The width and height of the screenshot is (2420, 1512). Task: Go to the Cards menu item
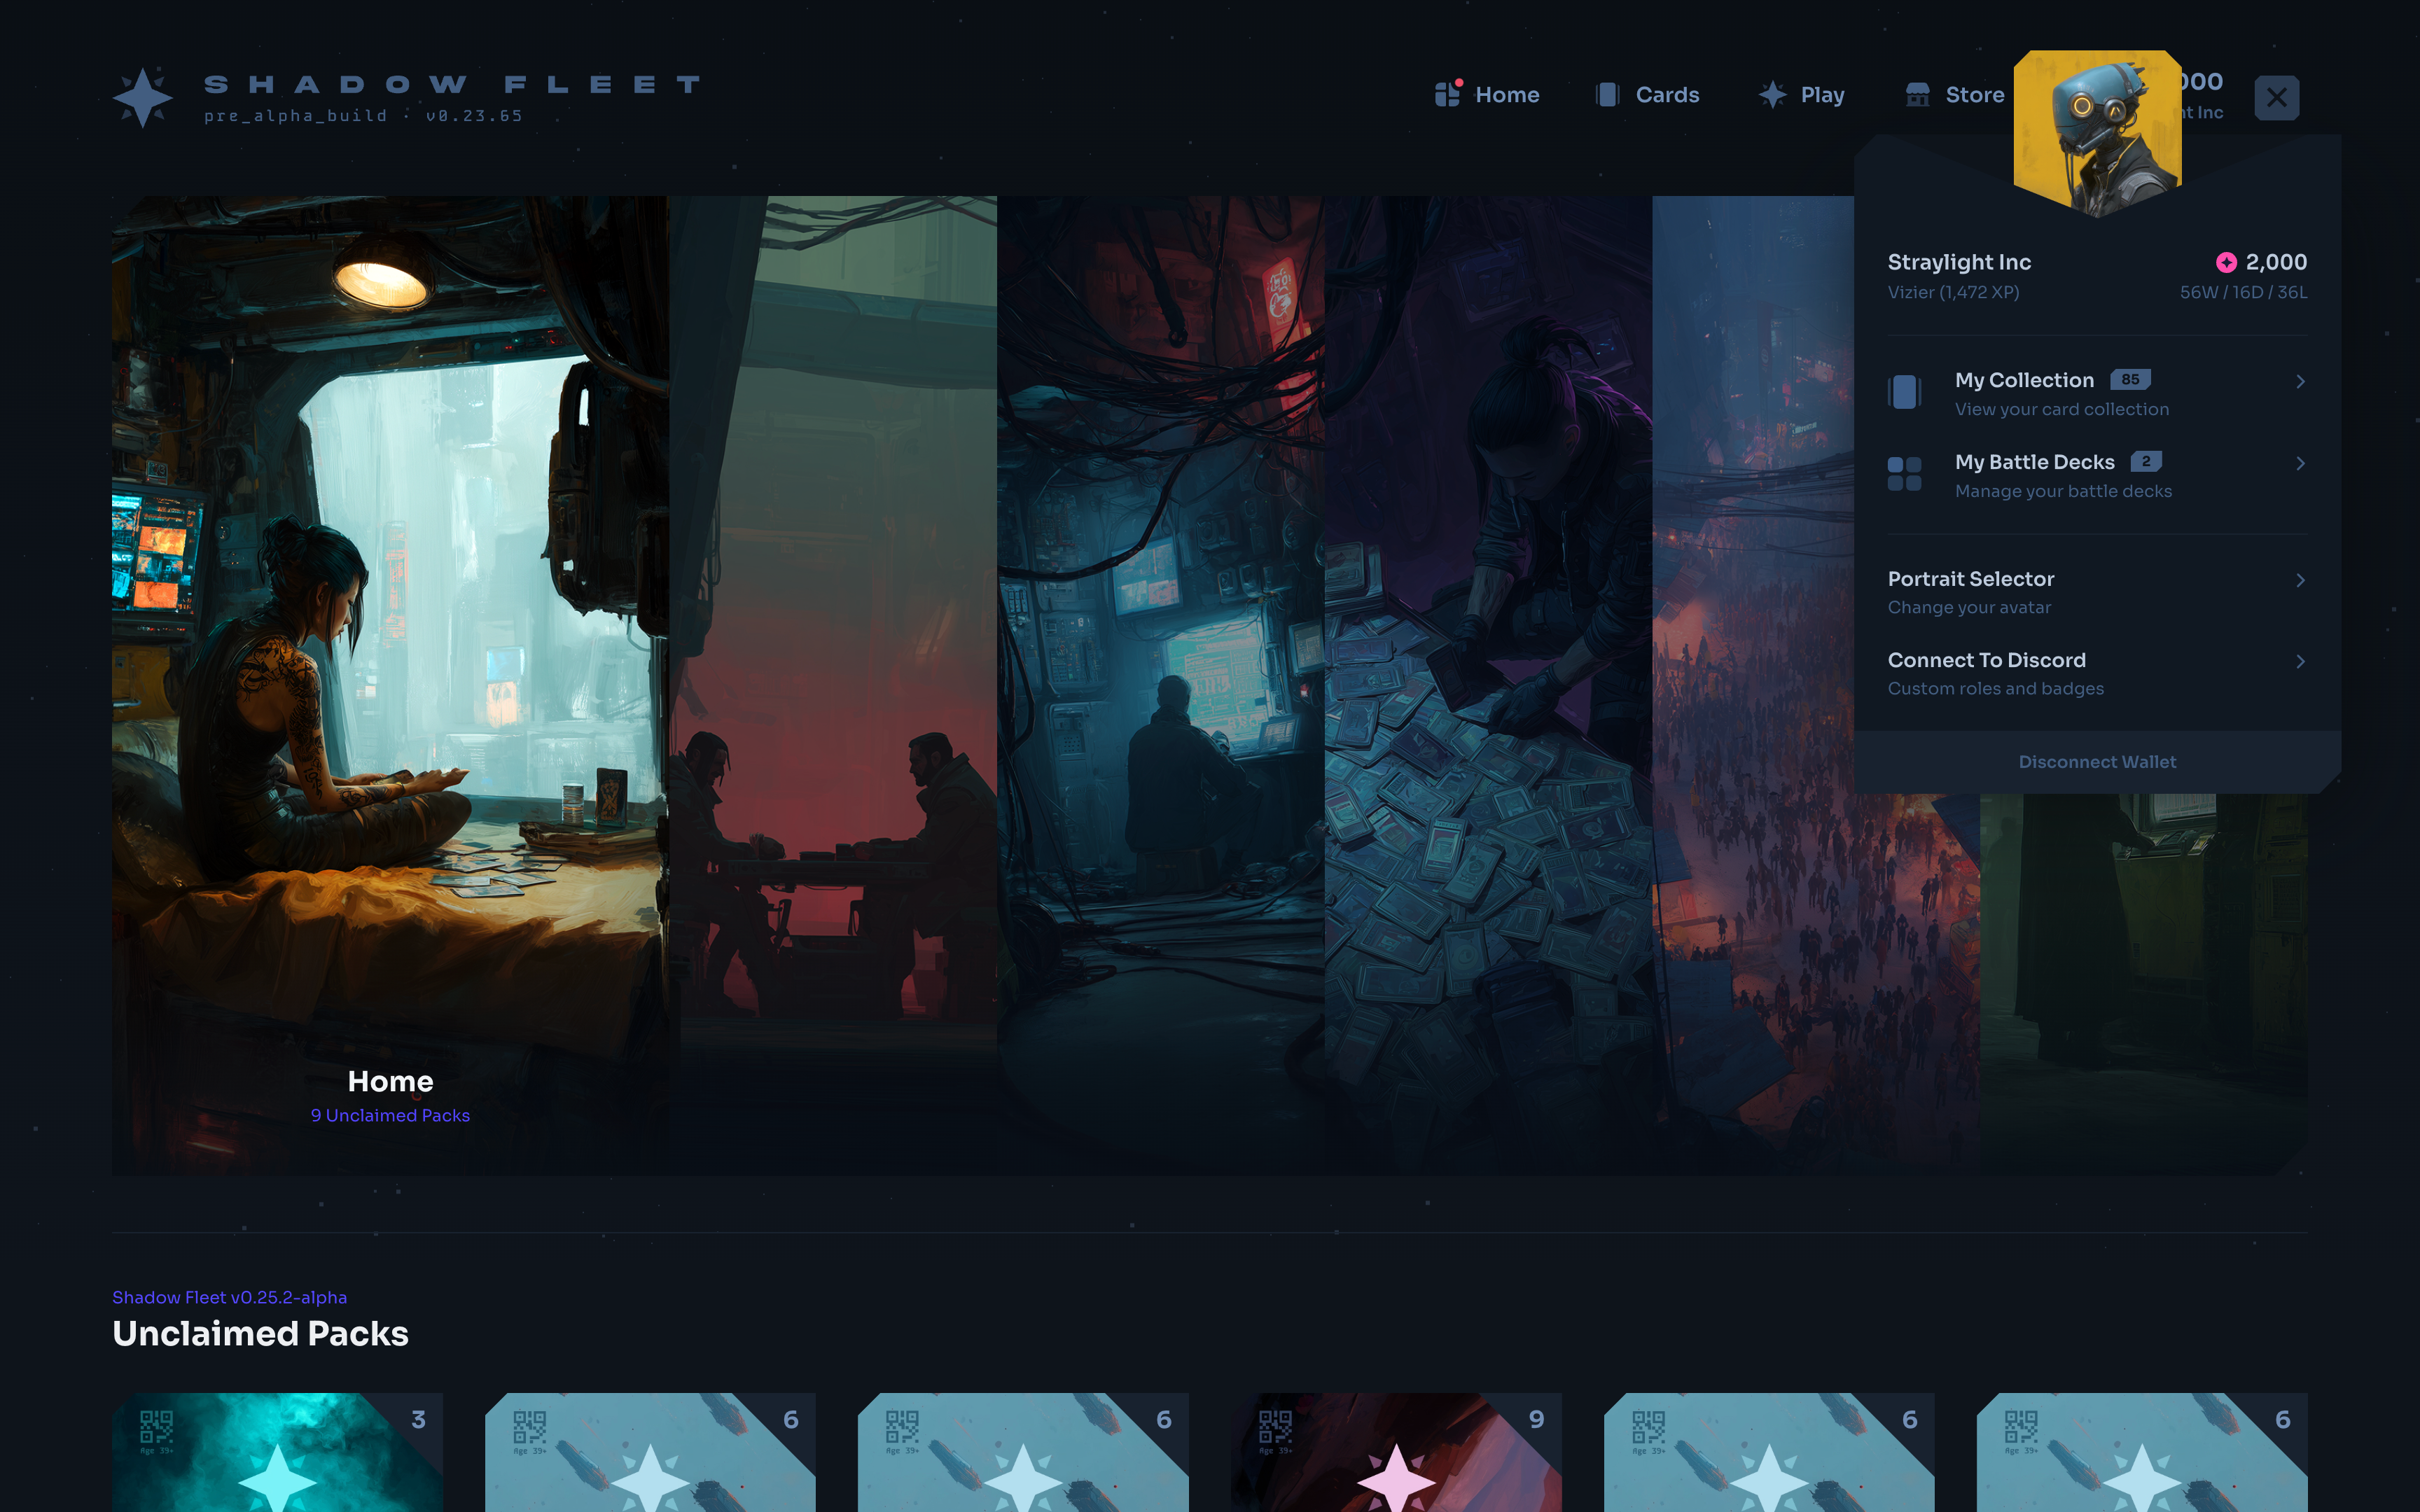click(1666, 94)
